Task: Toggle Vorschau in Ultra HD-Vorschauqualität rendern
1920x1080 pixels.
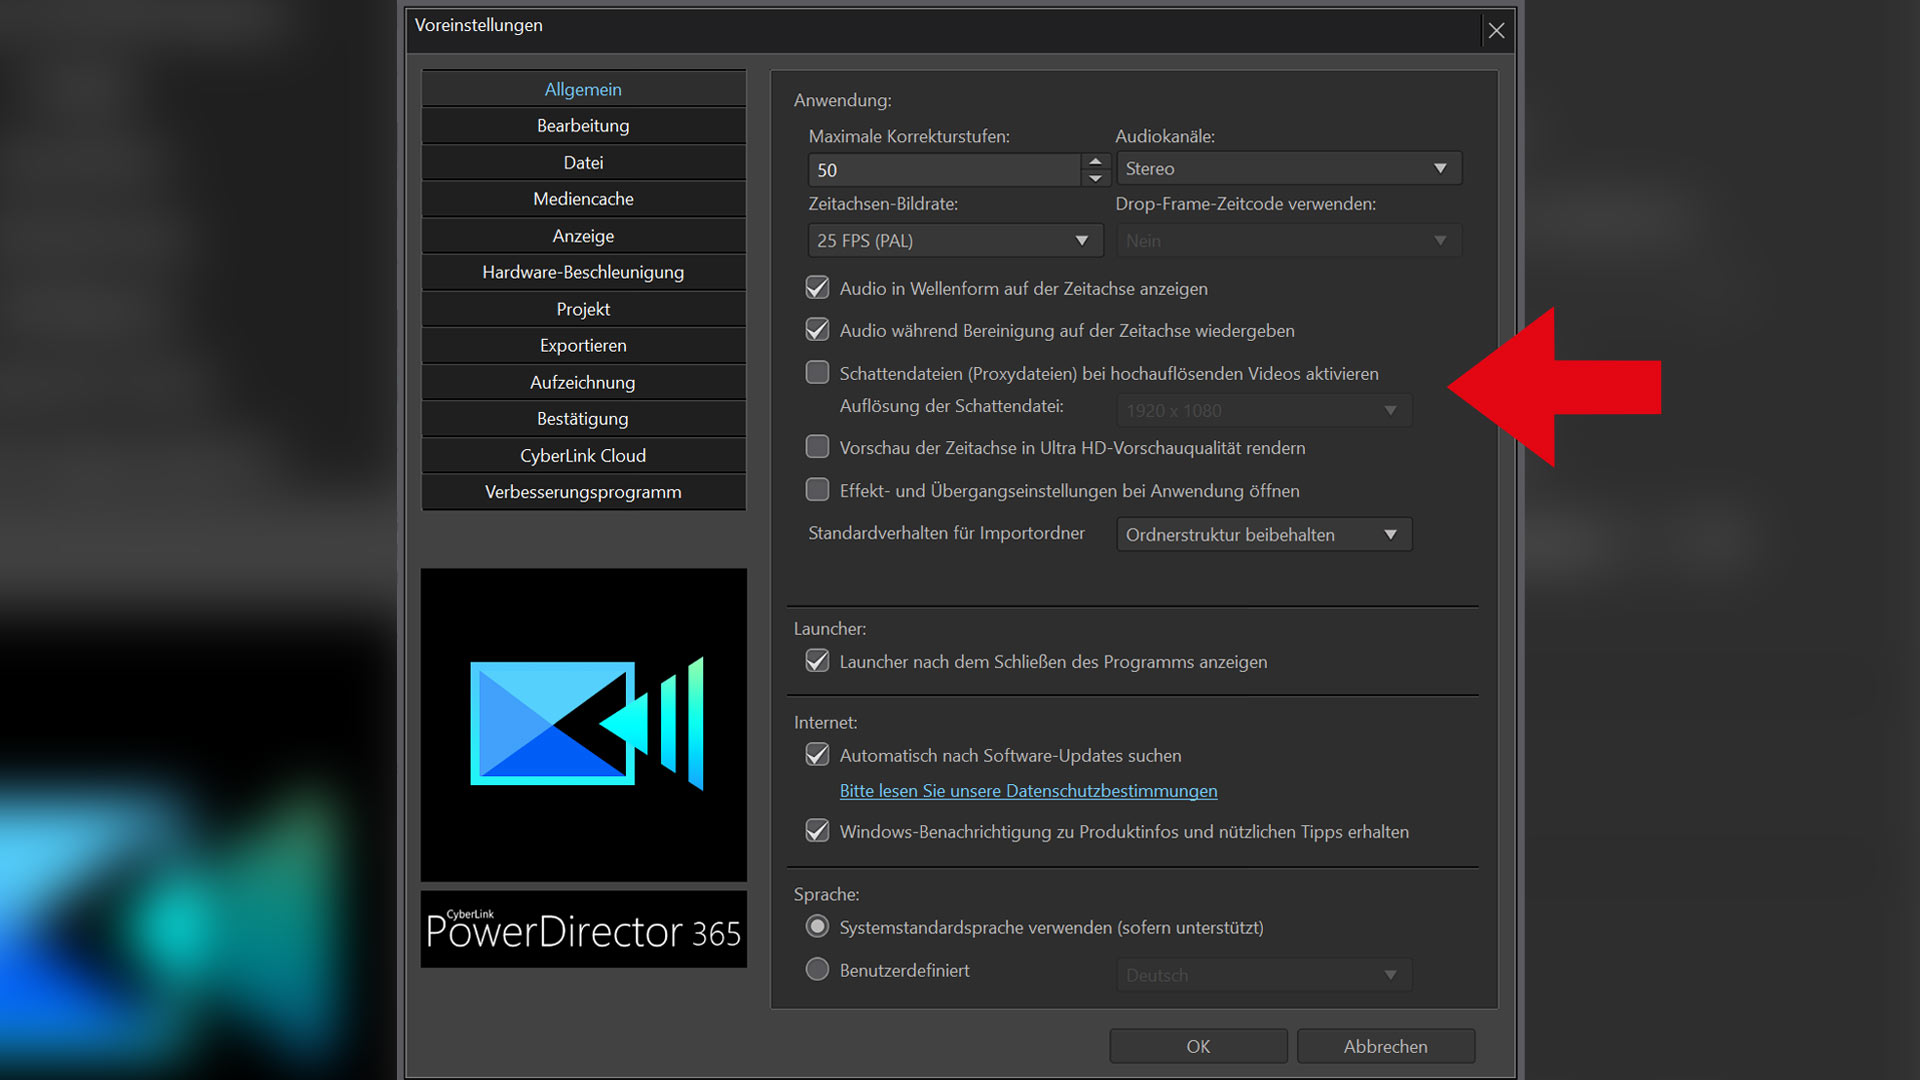Action: pos(817,447)
